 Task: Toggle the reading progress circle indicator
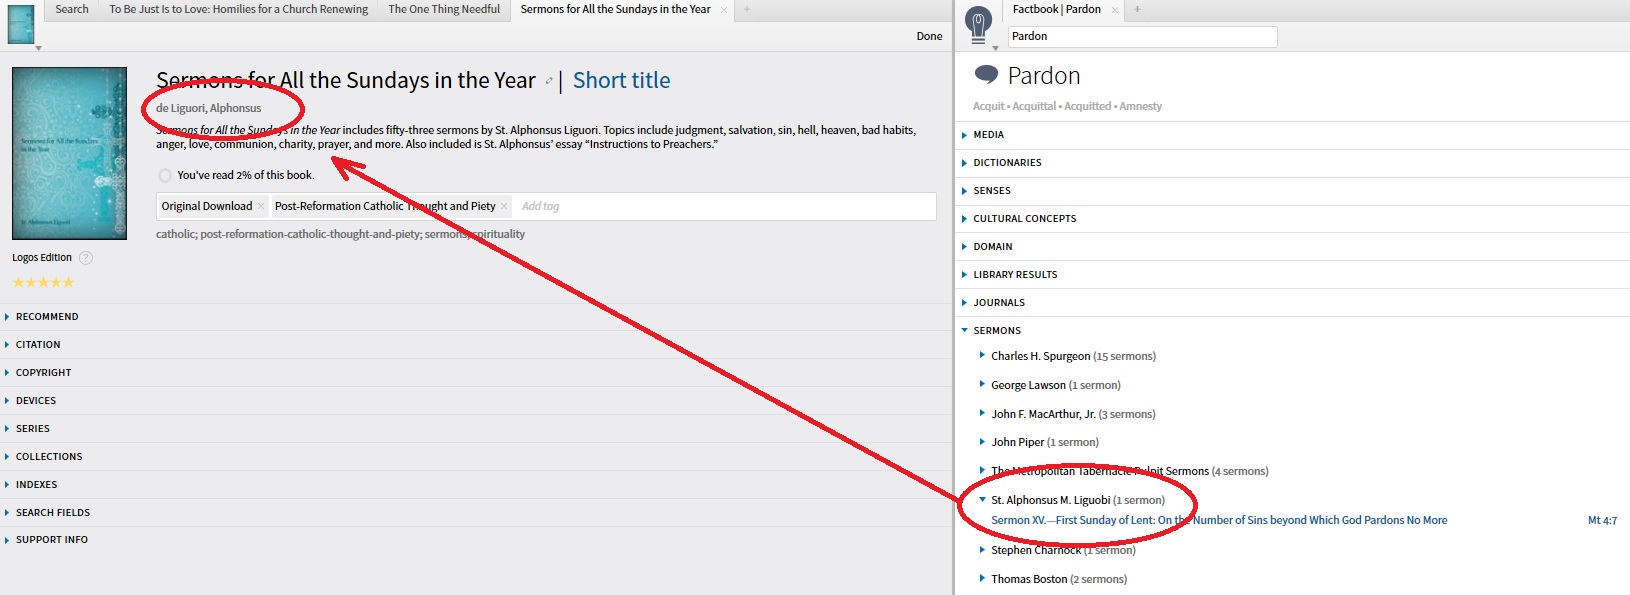point(165,175)
